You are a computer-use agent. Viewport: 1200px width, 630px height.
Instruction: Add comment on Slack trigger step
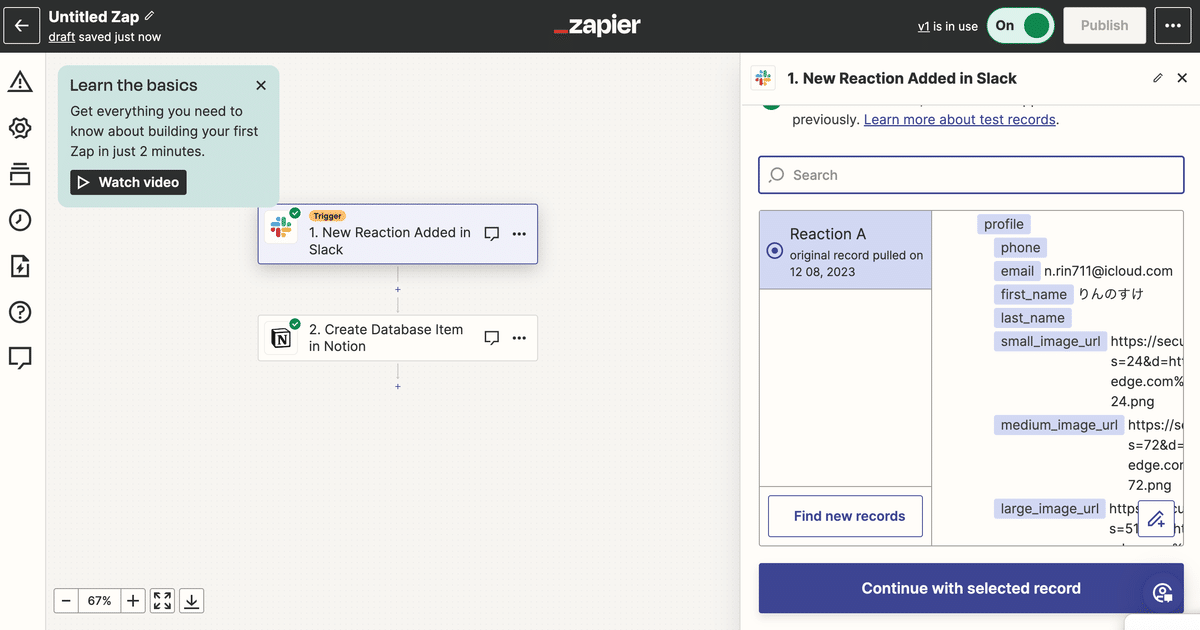[x=492, y=234]
